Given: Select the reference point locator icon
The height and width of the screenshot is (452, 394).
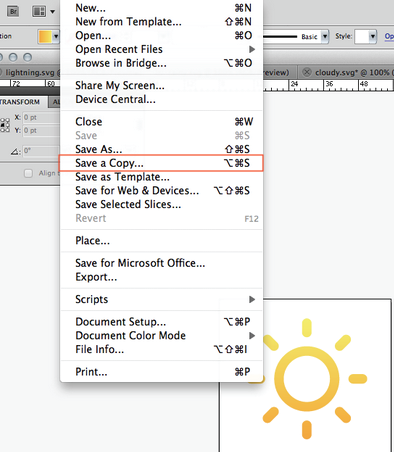Looking at the screenshot, I should (5, 125).
